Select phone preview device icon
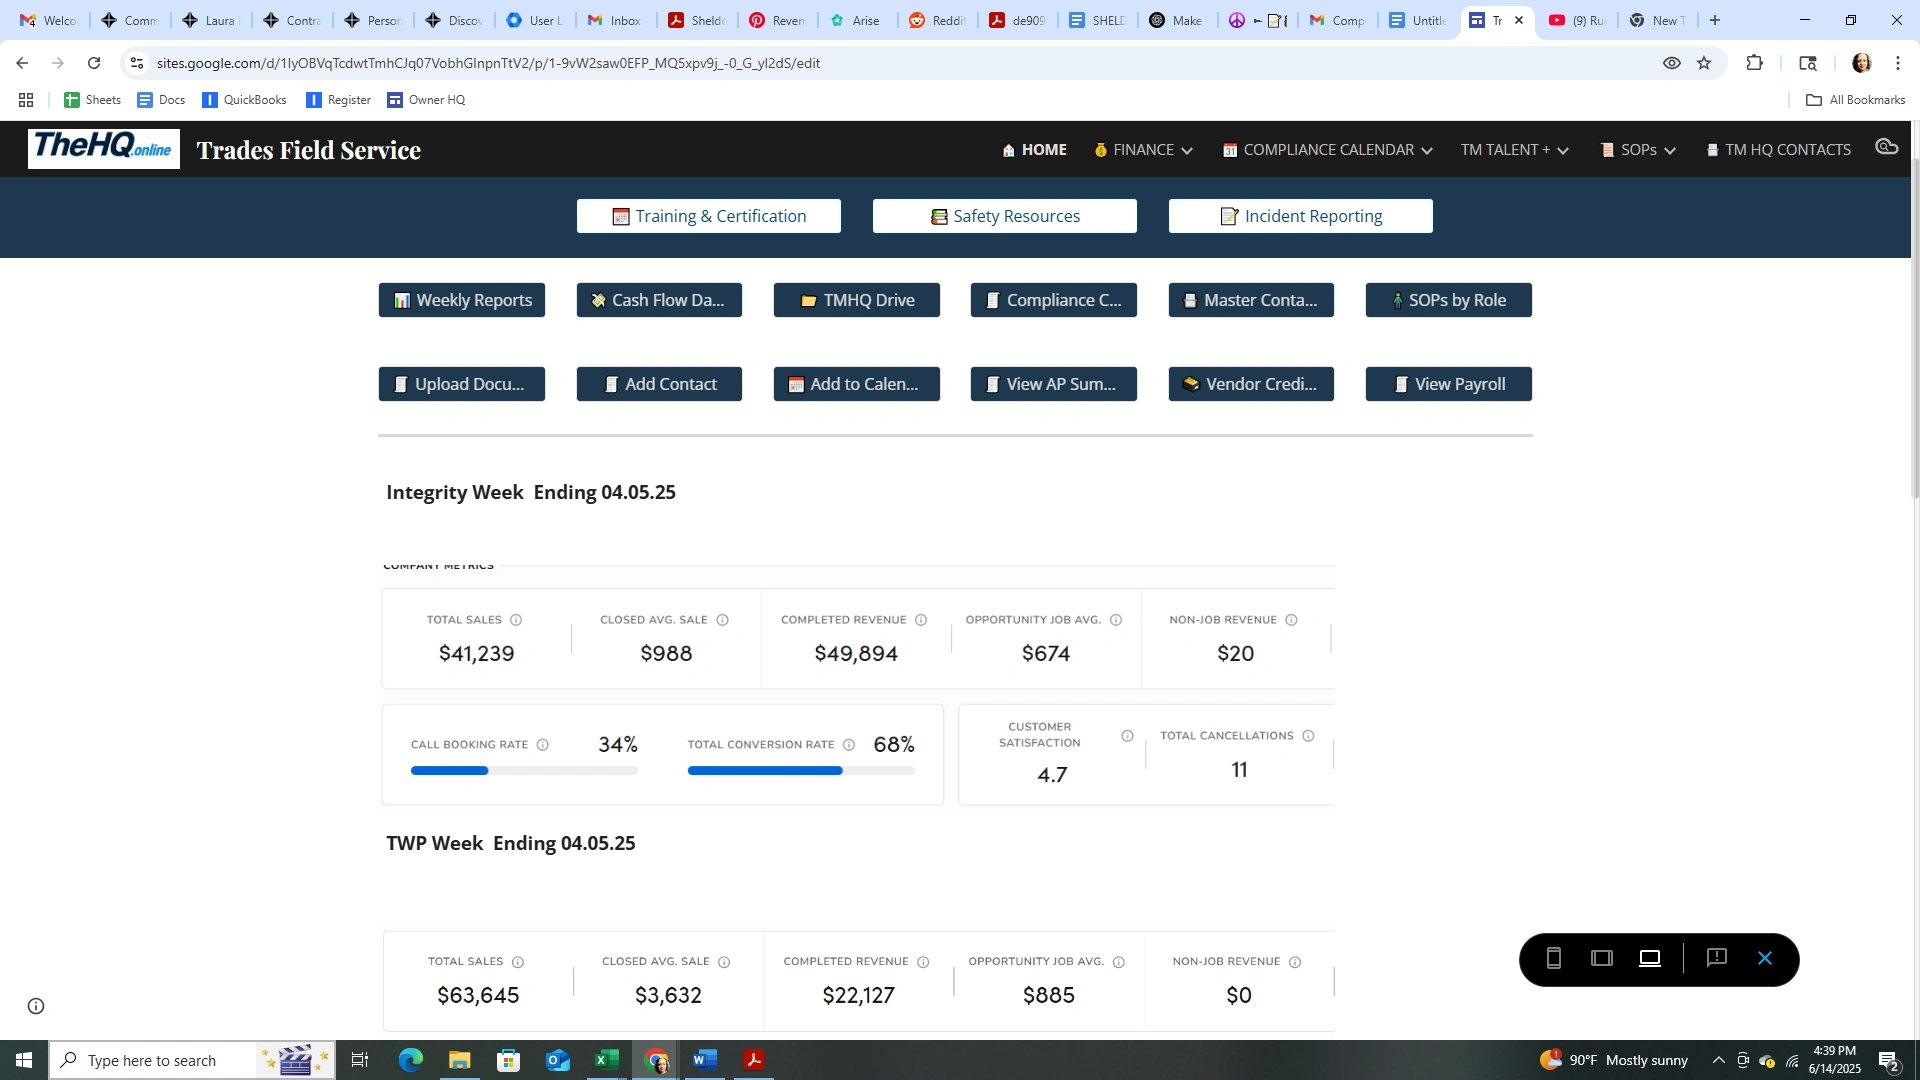Viewport: 1920px width, 1080px height. coord(1553,958)
